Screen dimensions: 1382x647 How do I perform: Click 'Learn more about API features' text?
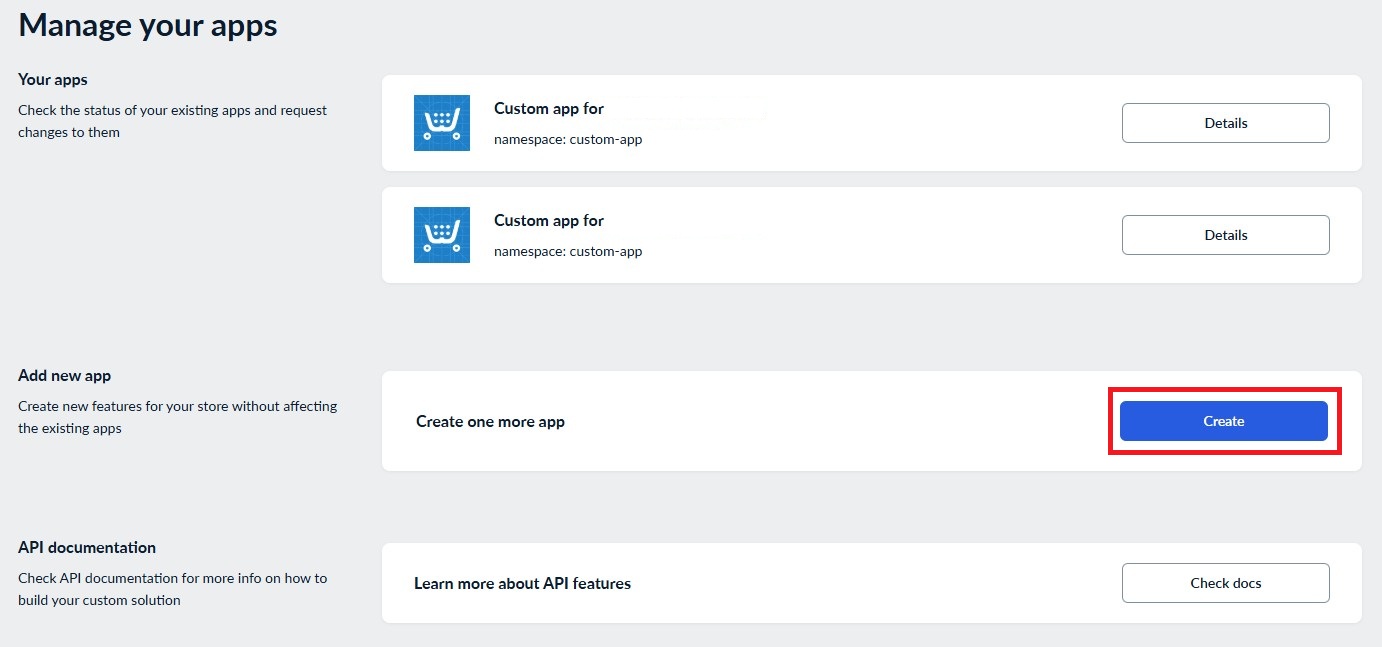(522, 584)
